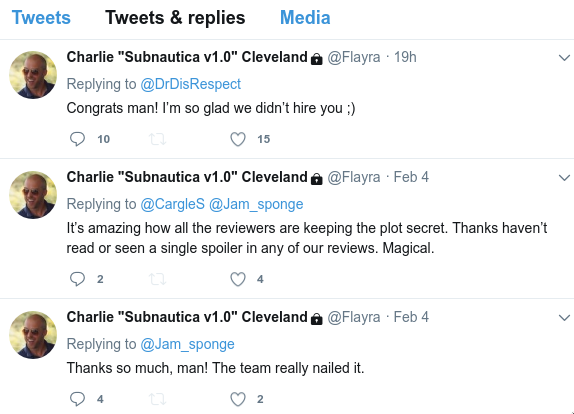Retweet the 'Congrats man!' tweet
The image size is (574, 414).
pyautogui.click(x=157, y=139)
